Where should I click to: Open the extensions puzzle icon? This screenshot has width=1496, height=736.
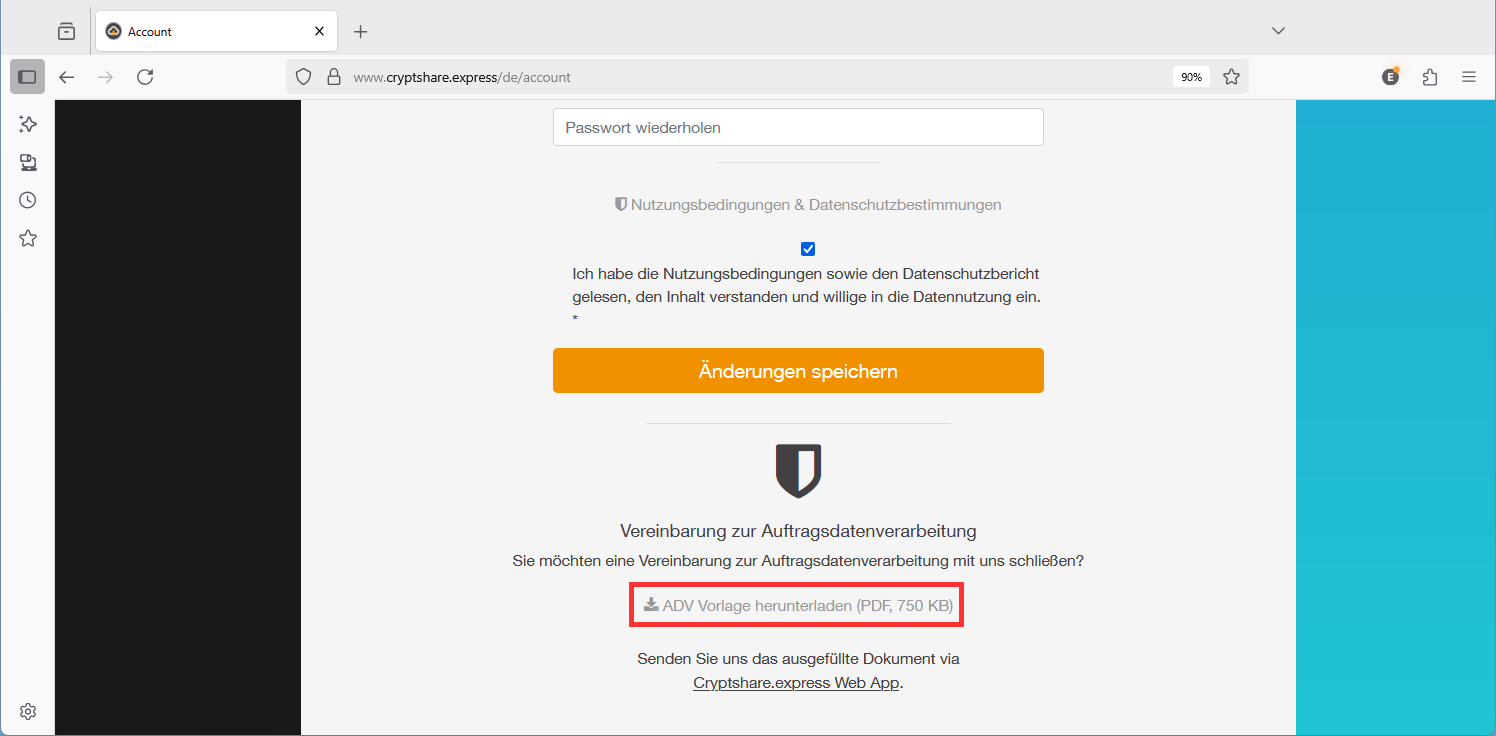tap(1430, 77)
